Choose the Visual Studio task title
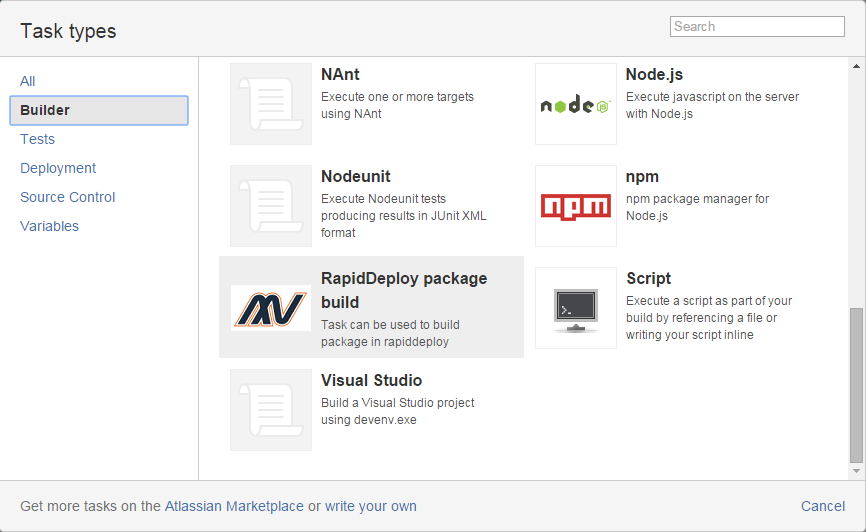The height and width of the screenshot is (532, 866). click(371, 380)
